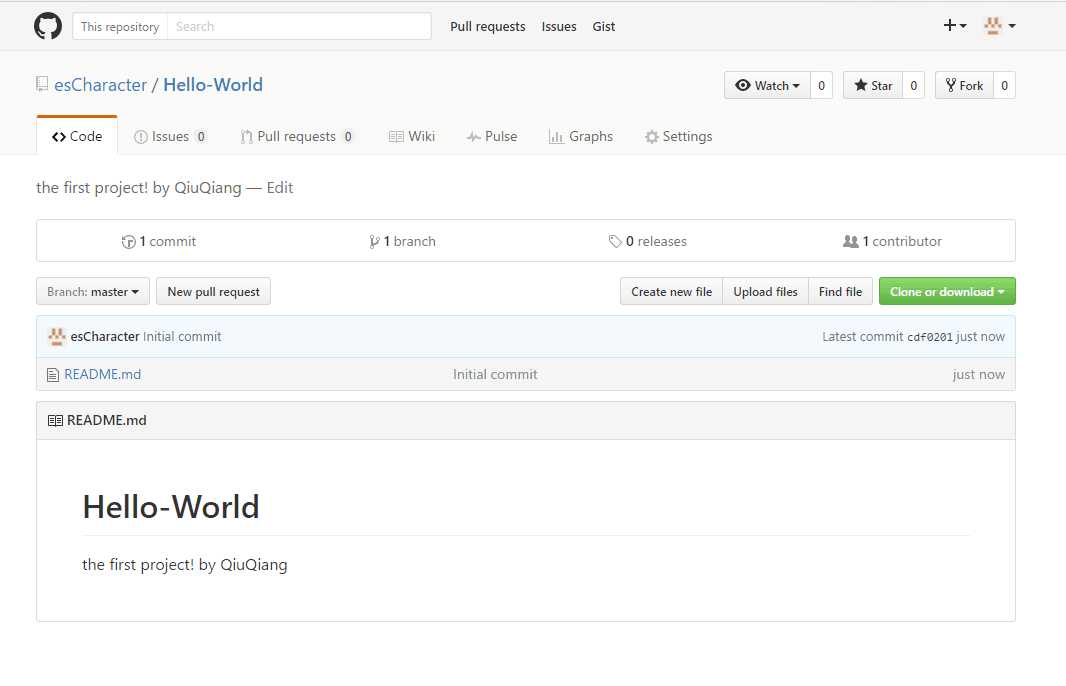Click the Search input in top bar

[299, 27]
